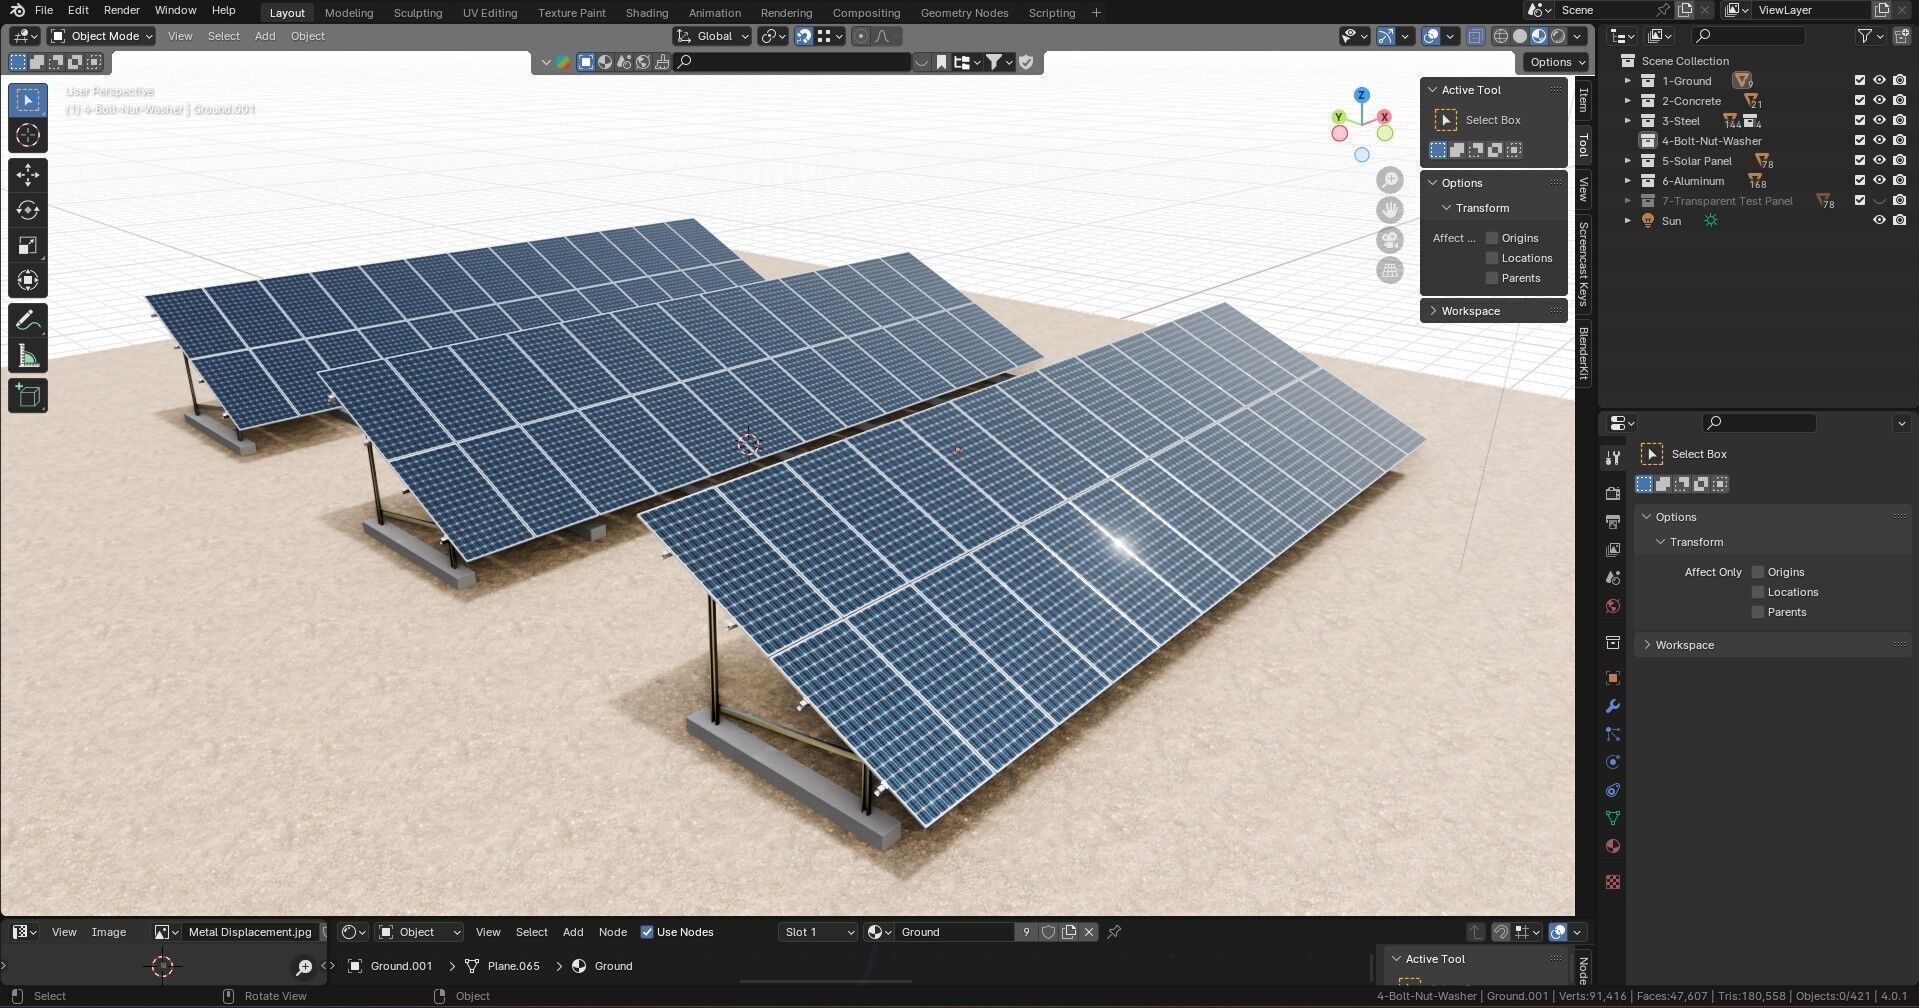The image size is (1919, 1008).
Task: Switch to rendered viewport shading
Action: tap(1558, 36)
